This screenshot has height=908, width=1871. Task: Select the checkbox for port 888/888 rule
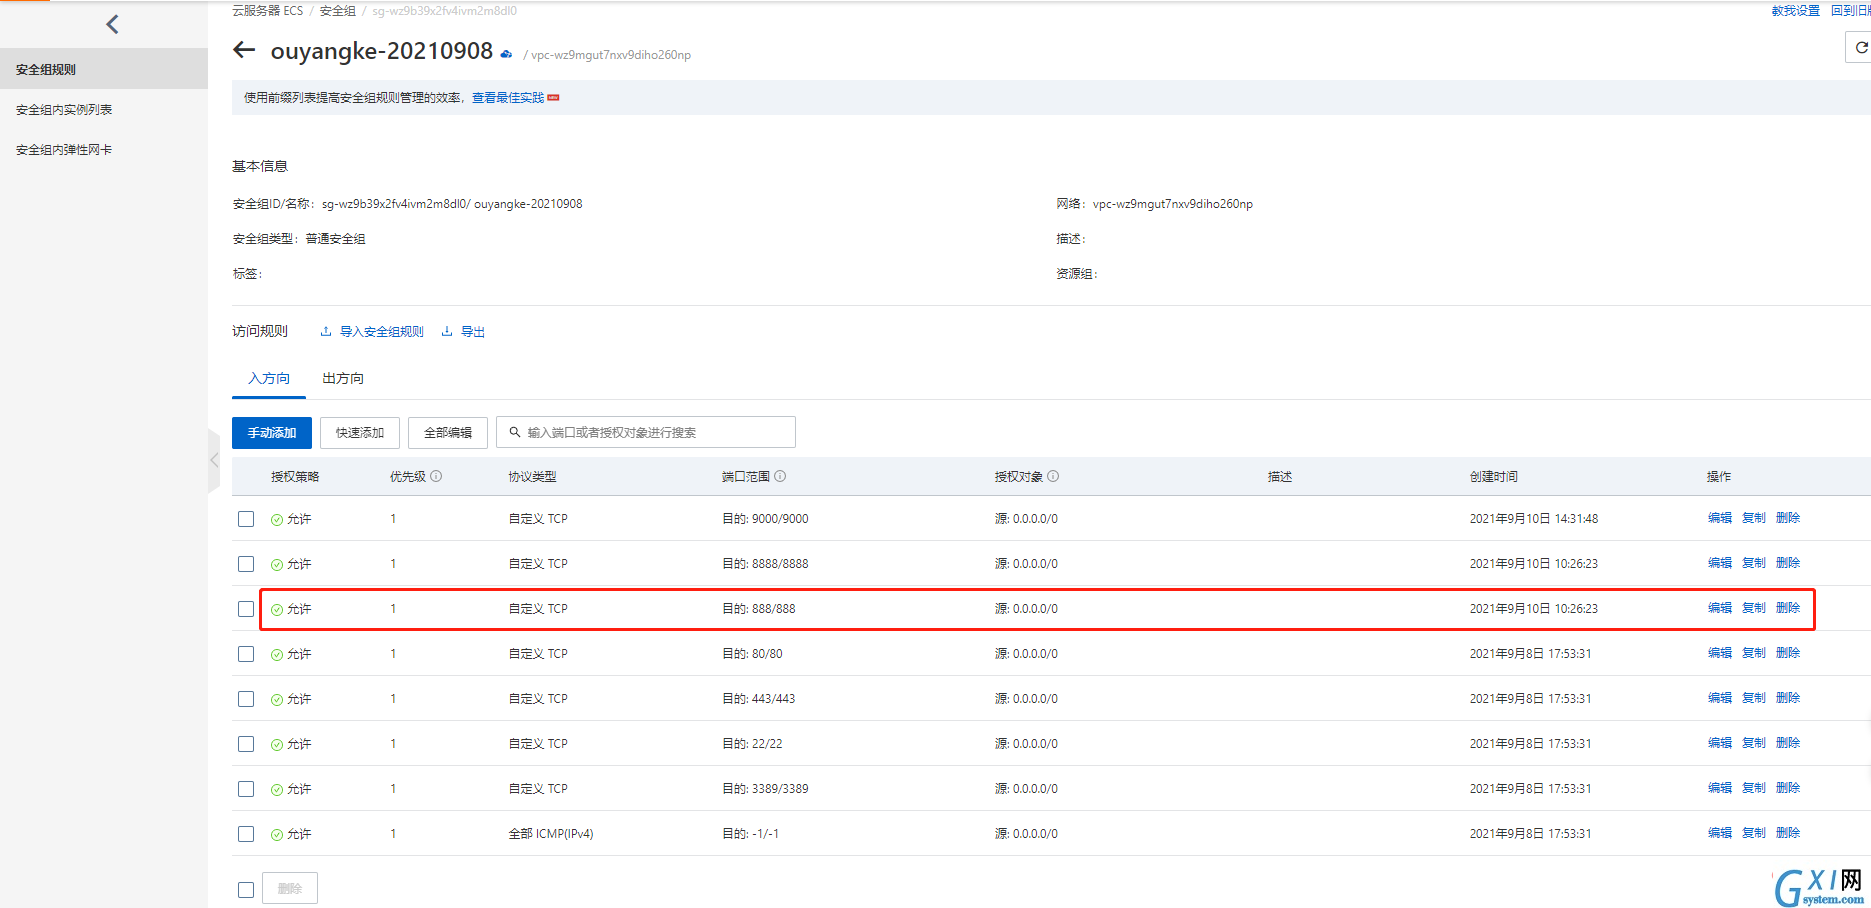point(246,609)
